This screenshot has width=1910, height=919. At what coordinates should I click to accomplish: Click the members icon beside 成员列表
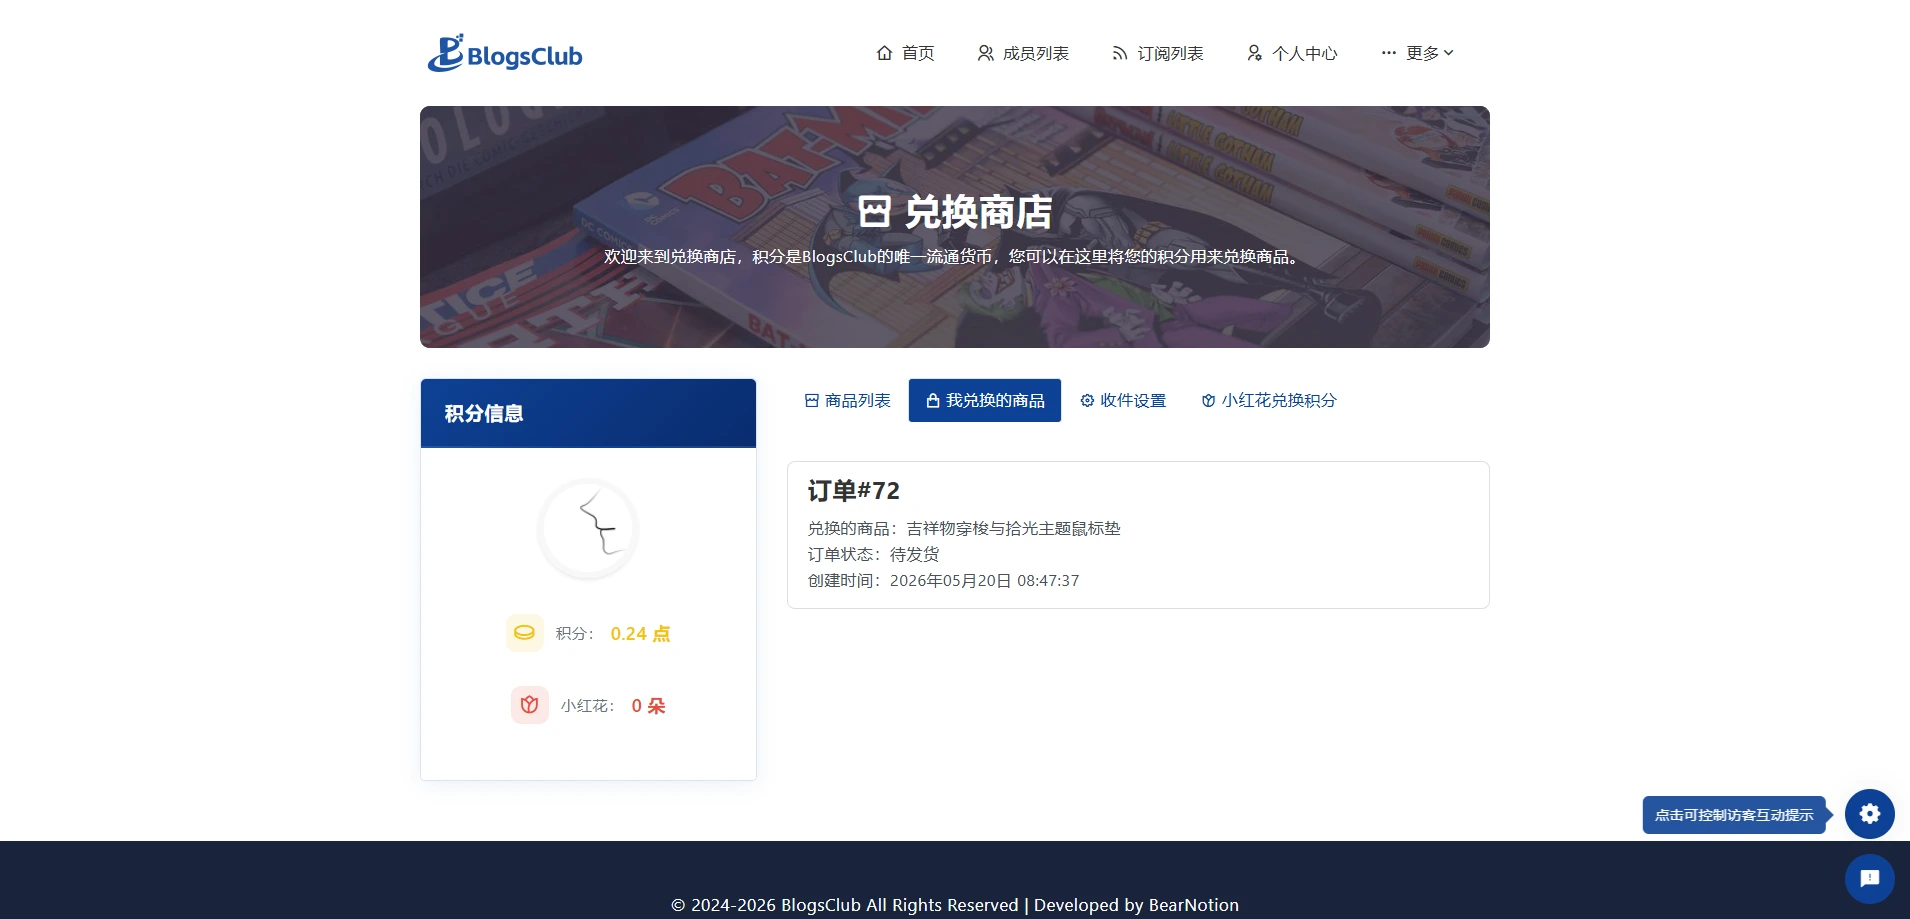pyautogui.click(x=985, y=53)
